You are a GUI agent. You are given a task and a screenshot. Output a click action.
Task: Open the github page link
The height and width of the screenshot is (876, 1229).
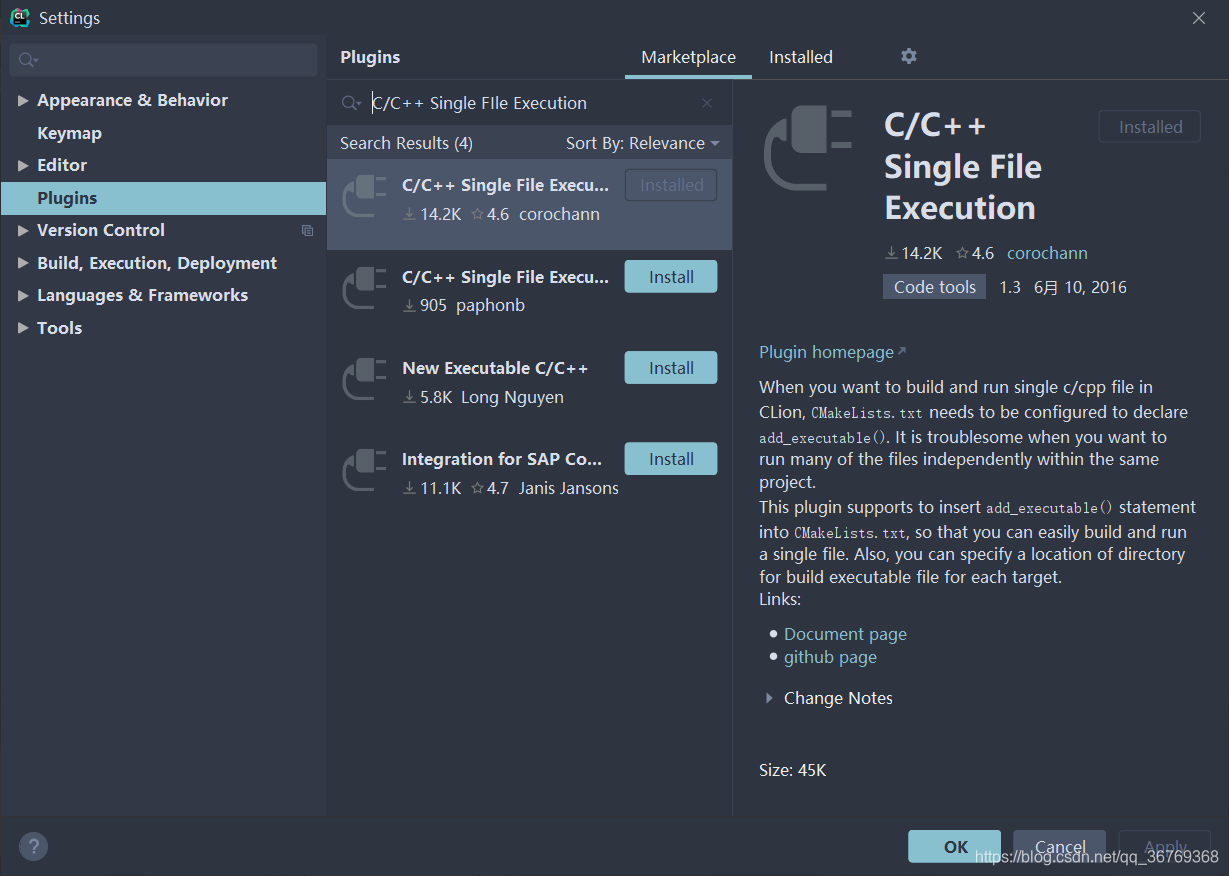pos(830,657)
